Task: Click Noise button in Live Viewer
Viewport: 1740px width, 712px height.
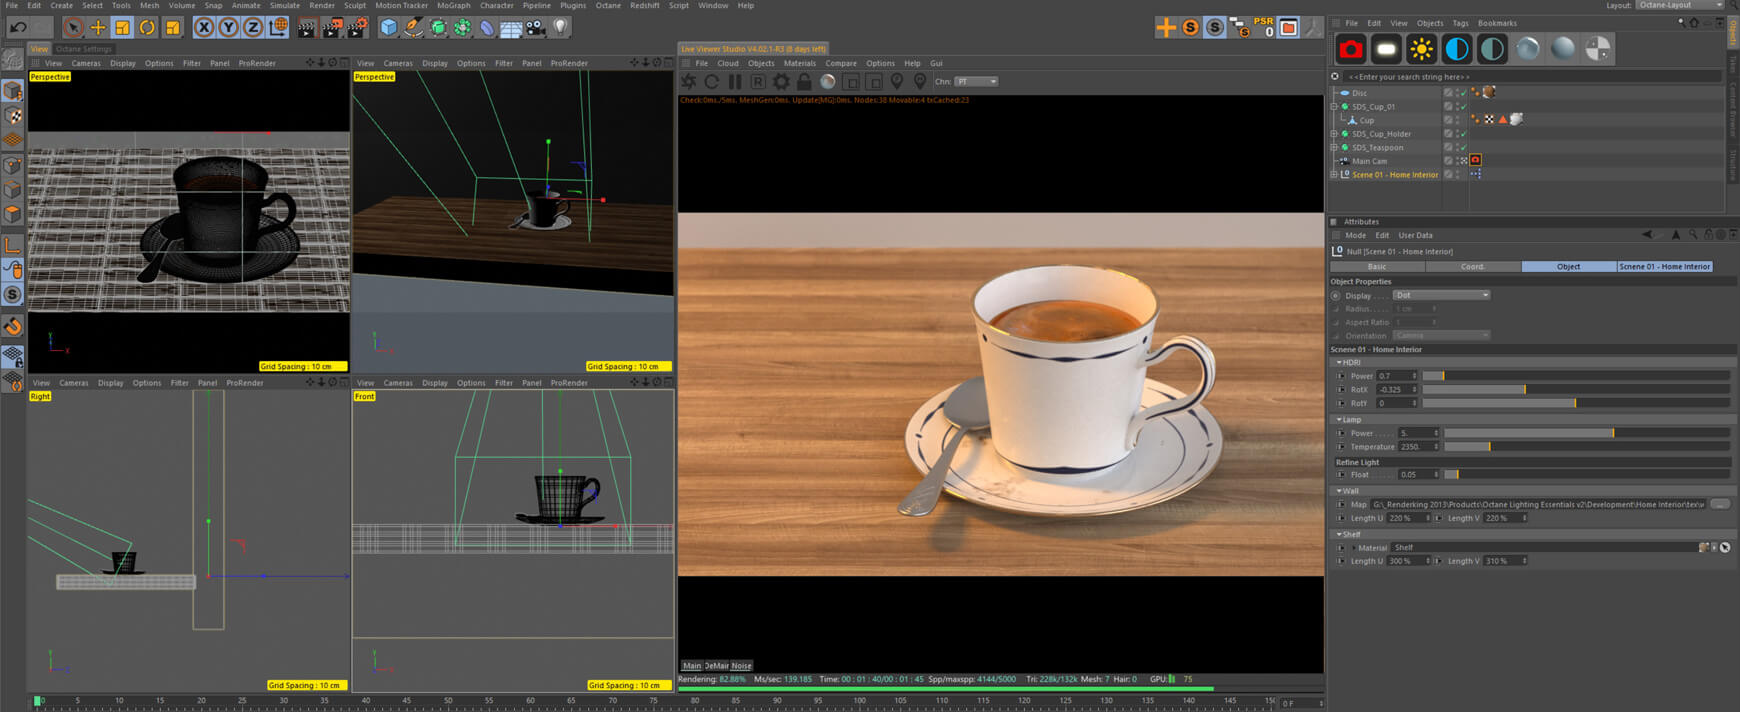Action: pos(741,665)
